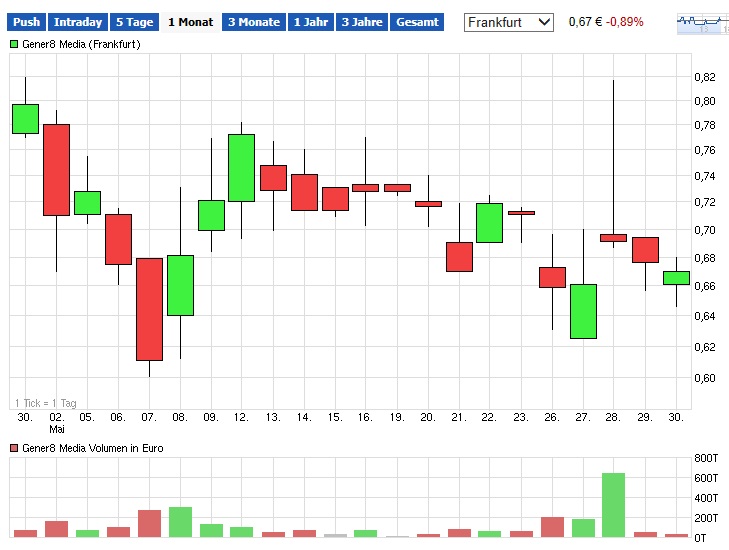Image resolution: width=729 pixels, height=550 pixels.
Task: Select the 1 Monat tab
Action: pos(190,22)
